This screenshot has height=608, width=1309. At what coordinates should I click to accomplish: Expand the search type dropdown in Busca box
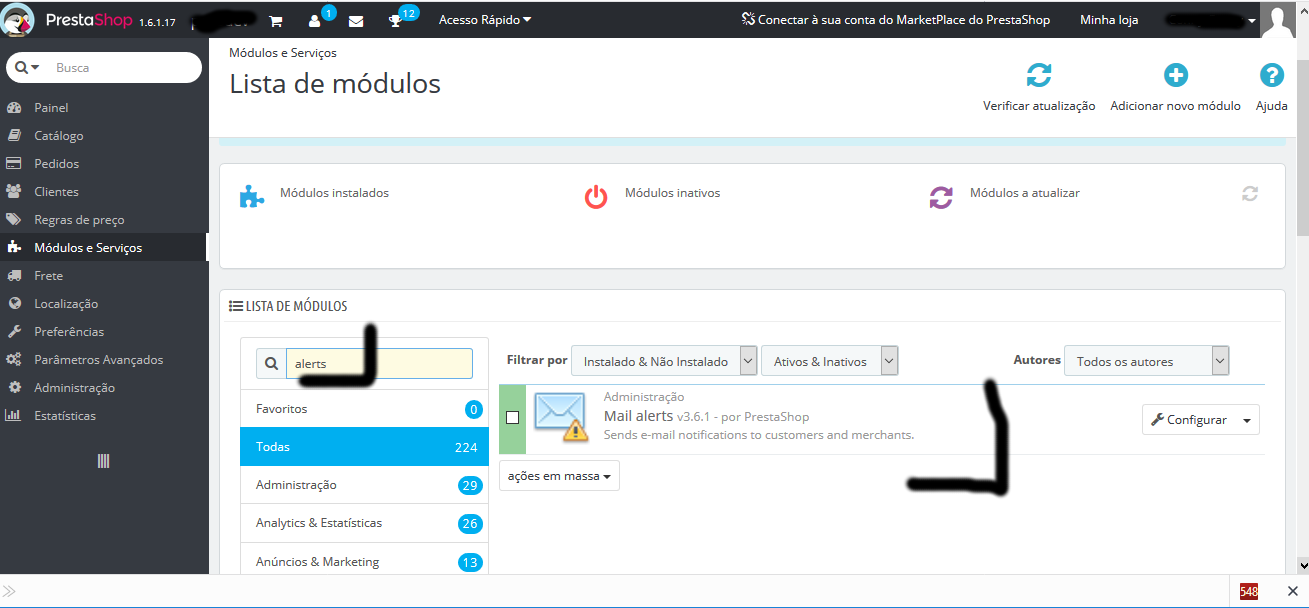(27, 67)
